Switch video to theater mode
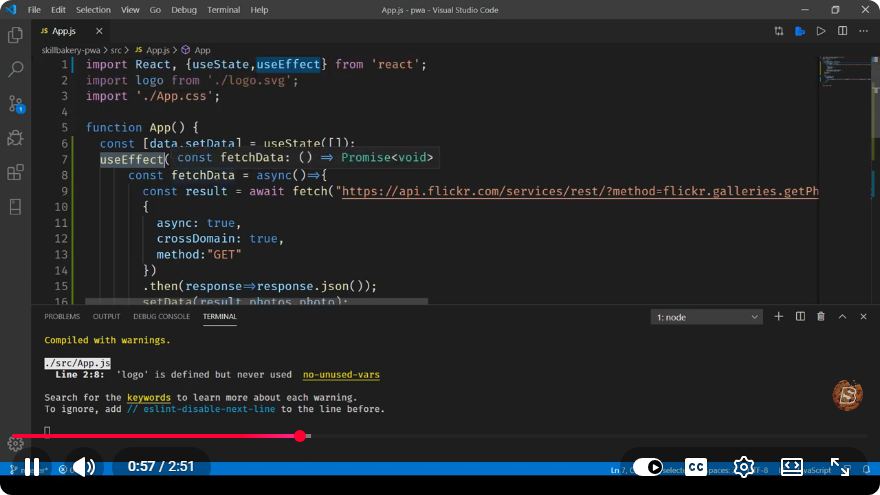 click(791, 467)
